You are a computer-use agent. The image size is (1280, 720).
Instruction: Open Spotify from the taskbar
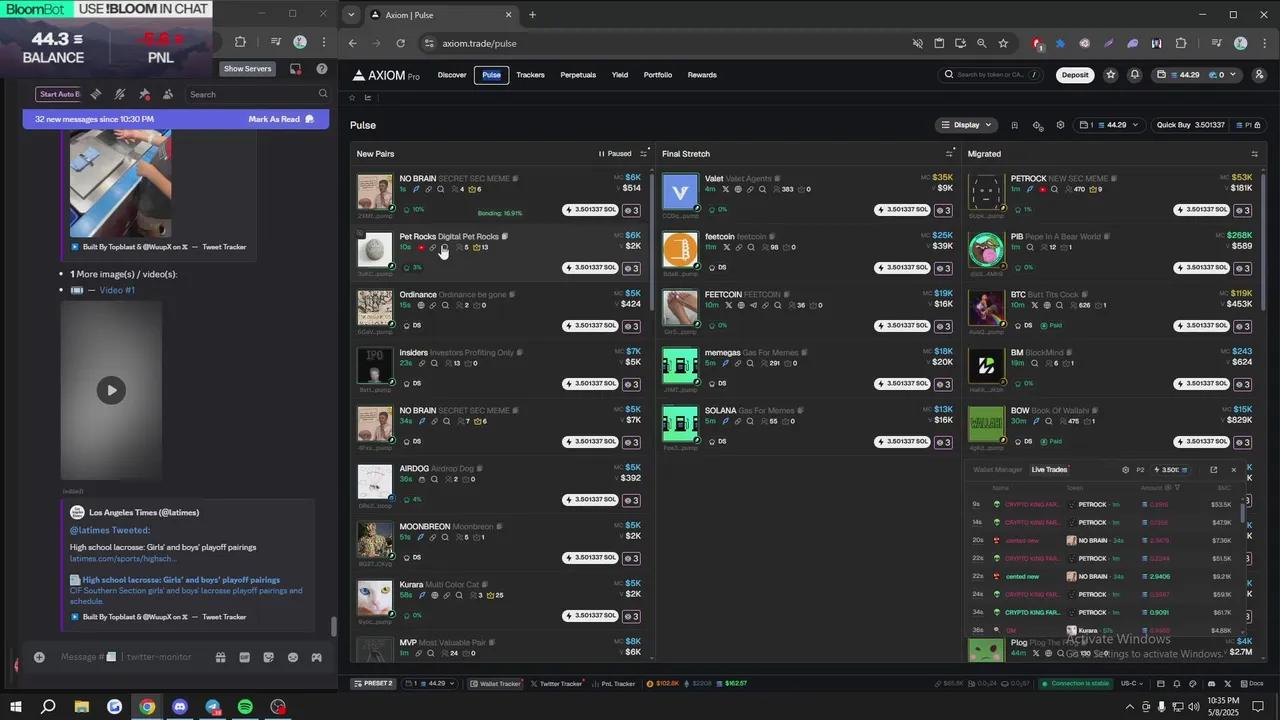[x=245, y=707]
